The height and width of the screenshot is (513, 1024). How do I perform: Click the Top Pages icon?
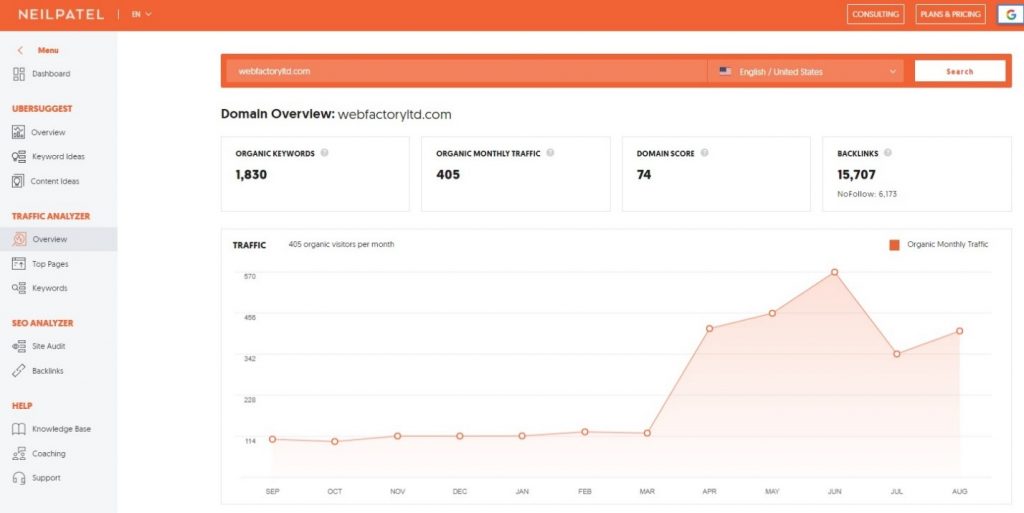(x=19, y=264)
